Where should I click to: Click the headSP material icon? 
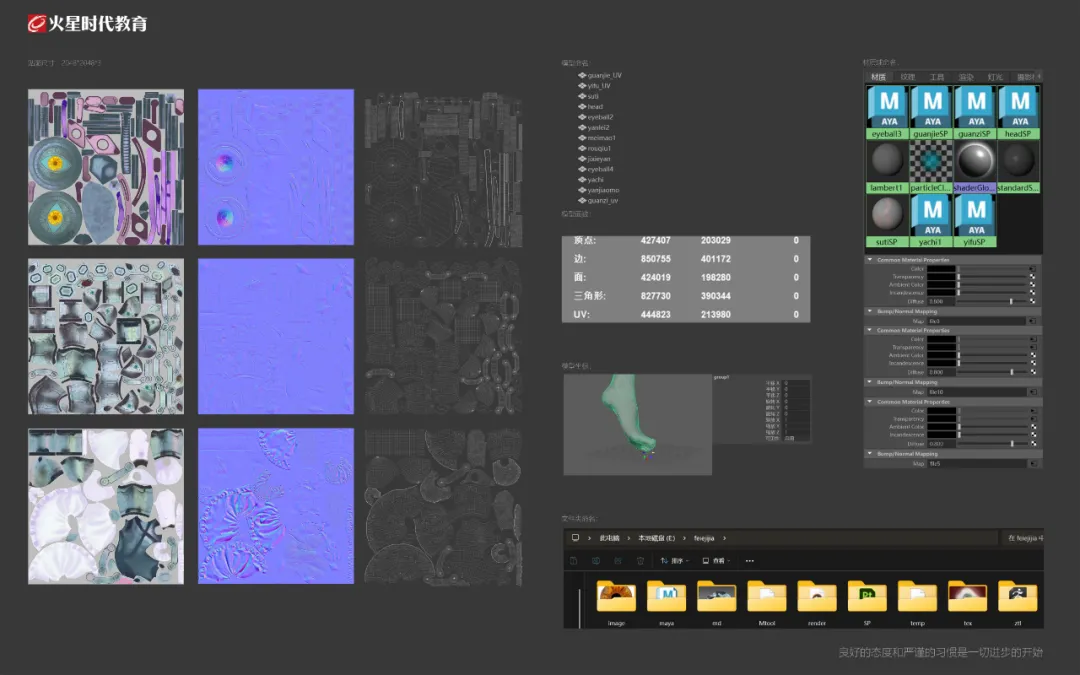pos(1019,106)
